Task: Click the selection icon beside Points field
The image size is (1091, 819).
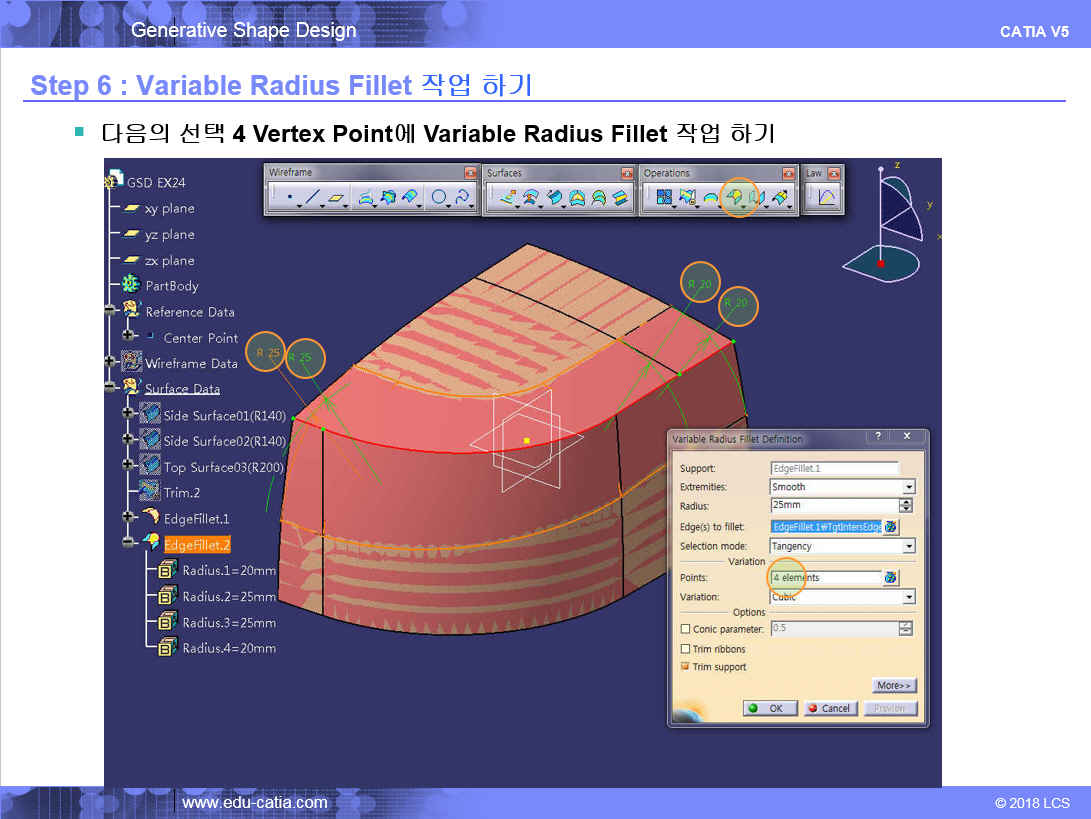Action: coord(891,578)
